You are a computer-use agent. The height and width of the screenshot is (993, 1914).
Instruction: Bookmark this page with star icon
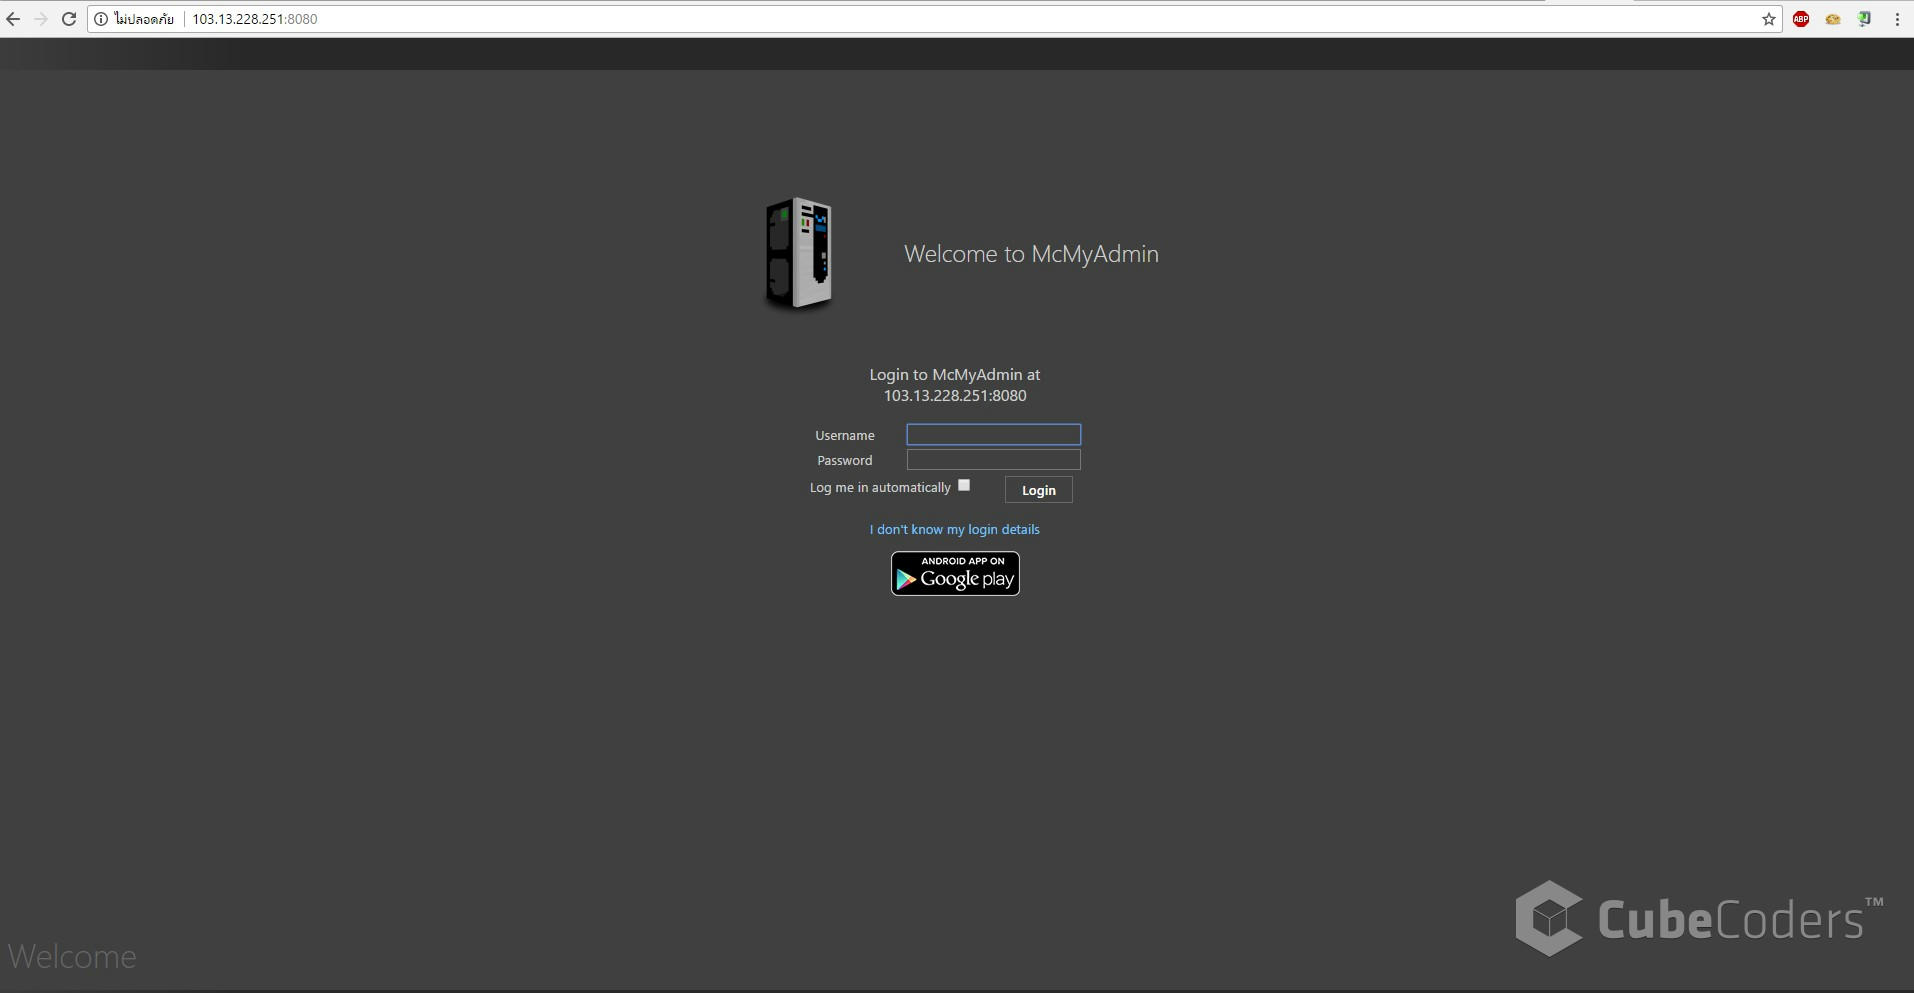(1768, 19)
